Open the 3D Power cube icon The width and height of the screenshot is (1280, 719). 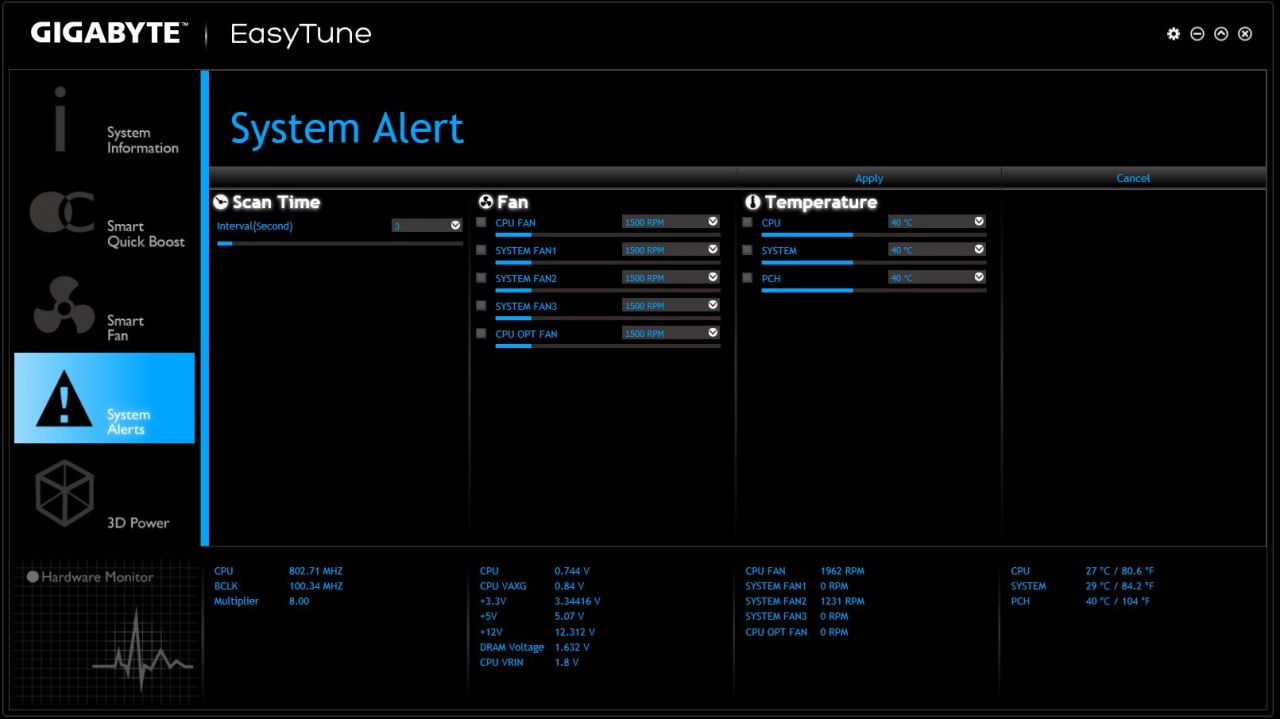pyautogui.click(x=64, y=493)
